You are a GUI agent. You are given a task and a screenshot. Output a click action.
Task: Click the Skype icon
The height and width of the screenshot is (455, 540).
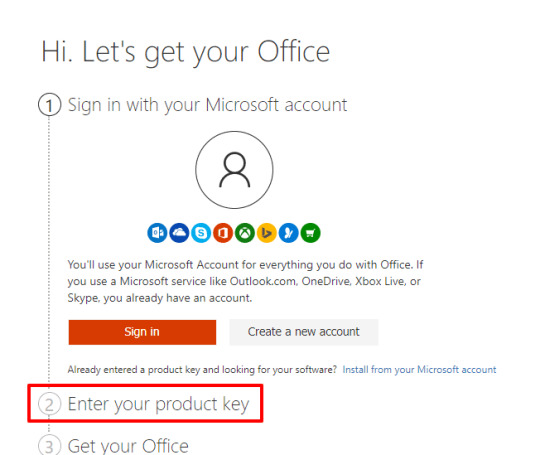coord(201,233)
